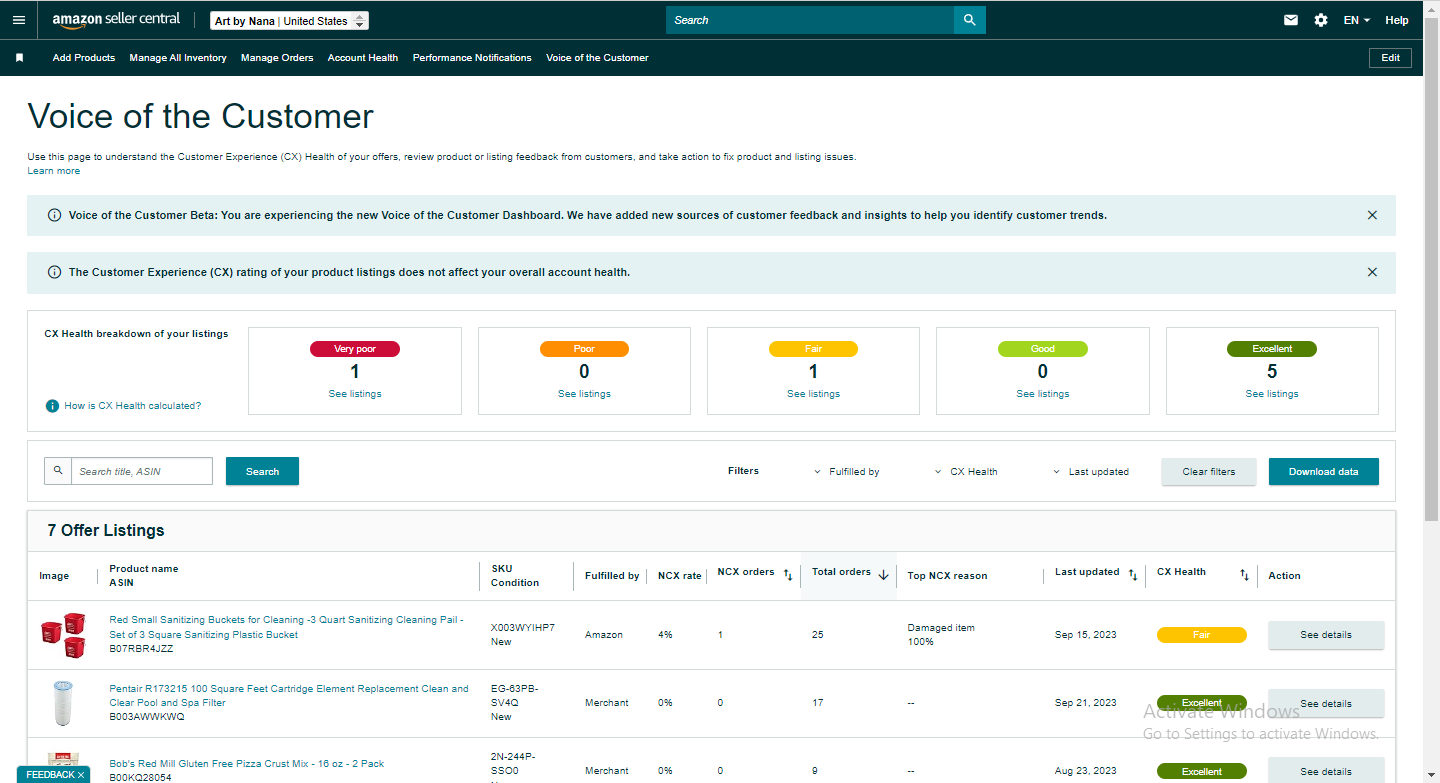1440x783 pixels.
Task: Click the Fair CX Health badge in buckets row
Action: pos(1202,635)
